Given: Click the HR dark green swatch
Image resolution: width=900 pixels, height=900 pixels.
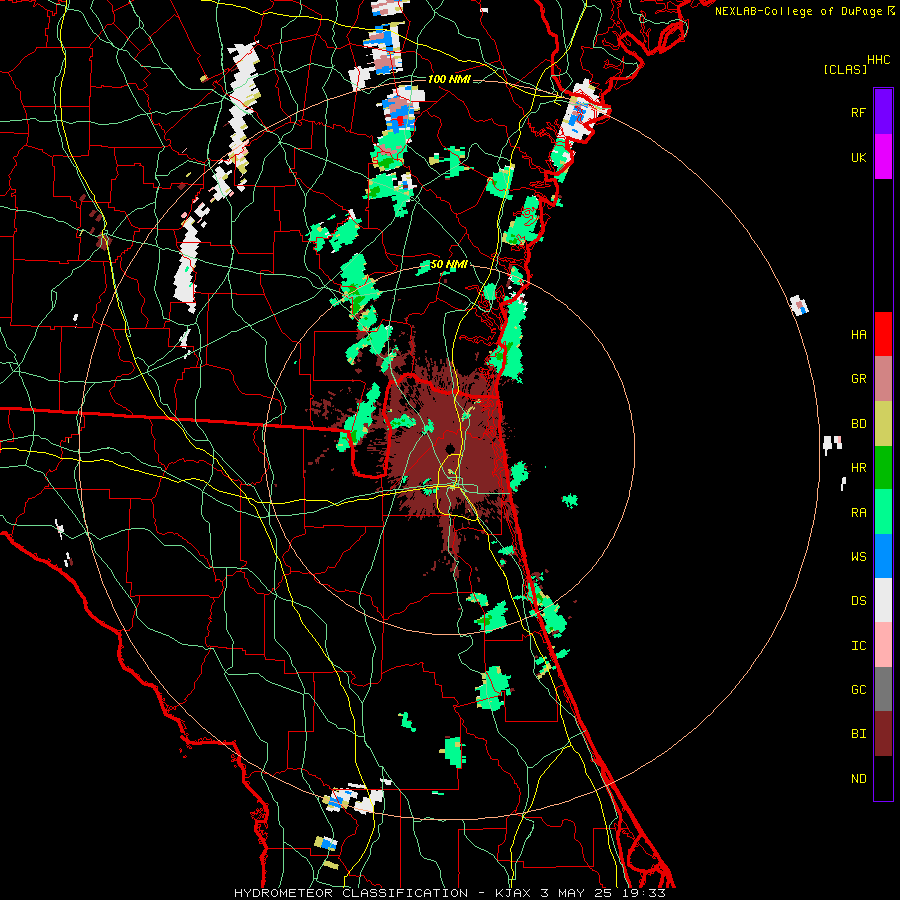Looking at the screenshot, I should tap(883, 468).
